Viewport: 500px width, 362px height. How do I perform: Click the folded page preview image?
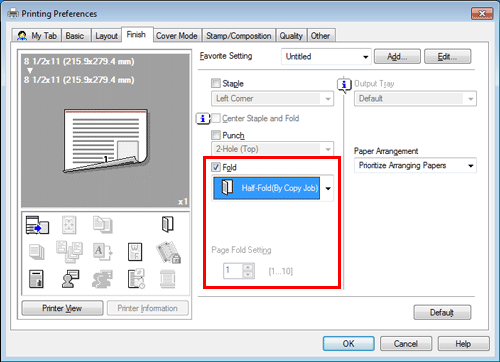point(106,140)
